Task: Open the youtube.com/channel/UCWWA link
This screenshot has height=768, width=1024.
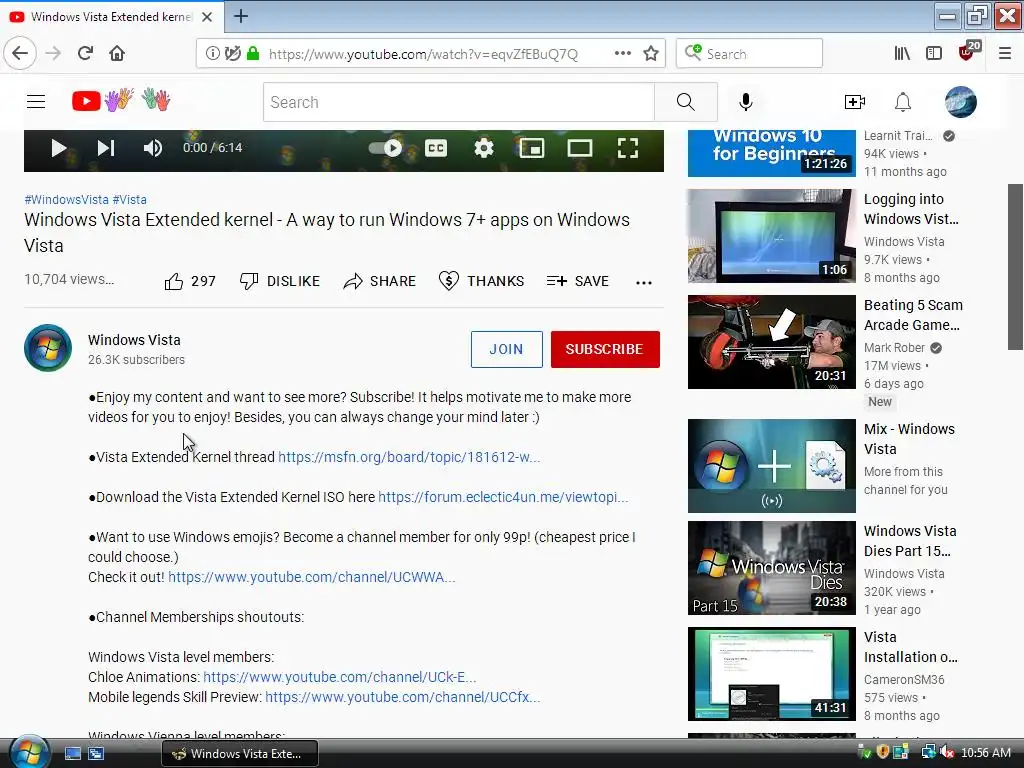Action: coord(312,577)
